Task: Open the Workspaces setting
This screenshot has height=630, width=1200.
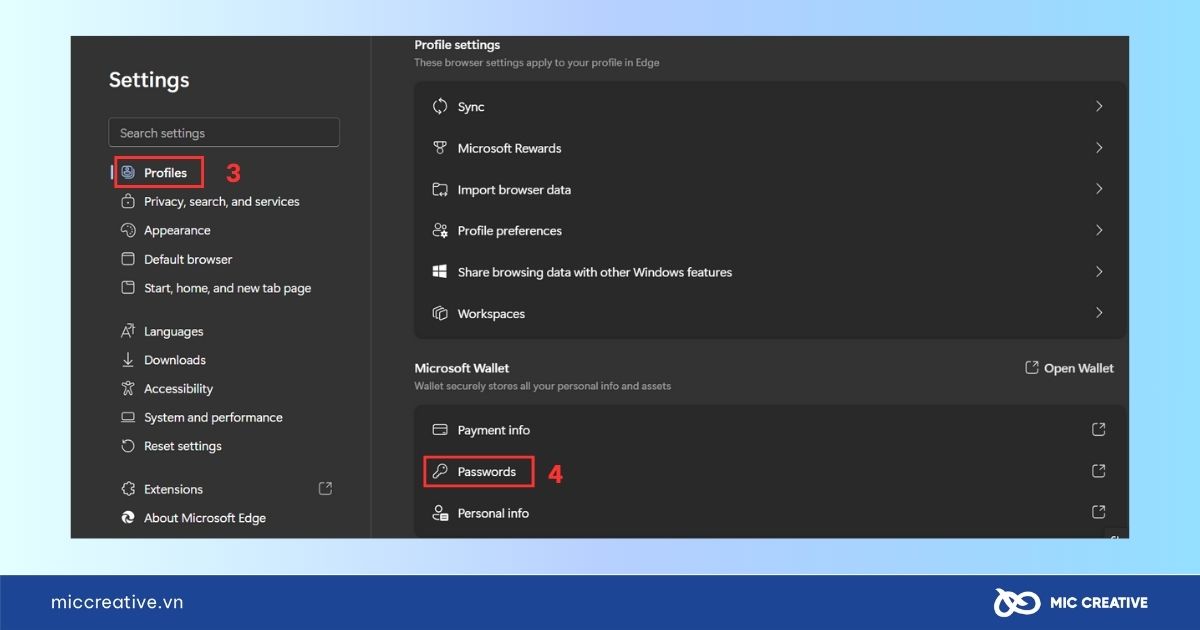Action: (770, 313)
